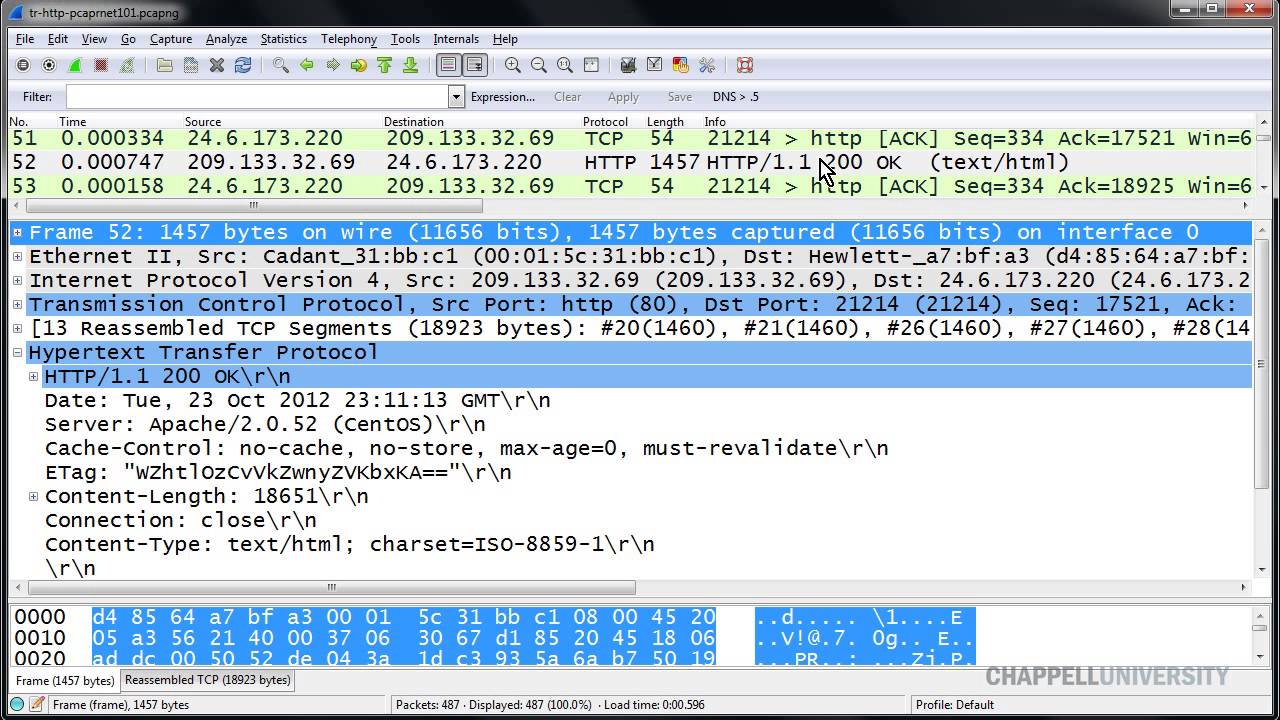The width and height of the screenshot is (1280, 720).
Task: Find a packet magnifier icon
Action: pos(281,65)
